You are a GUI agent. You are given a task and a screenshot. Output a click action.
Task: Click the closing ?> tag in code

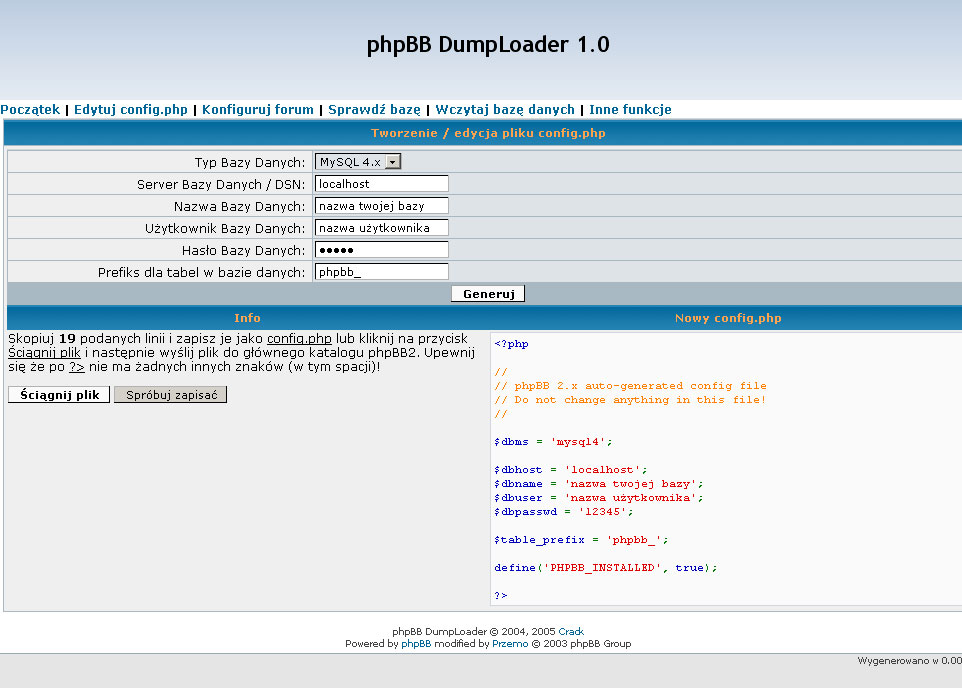coord(501,596)
